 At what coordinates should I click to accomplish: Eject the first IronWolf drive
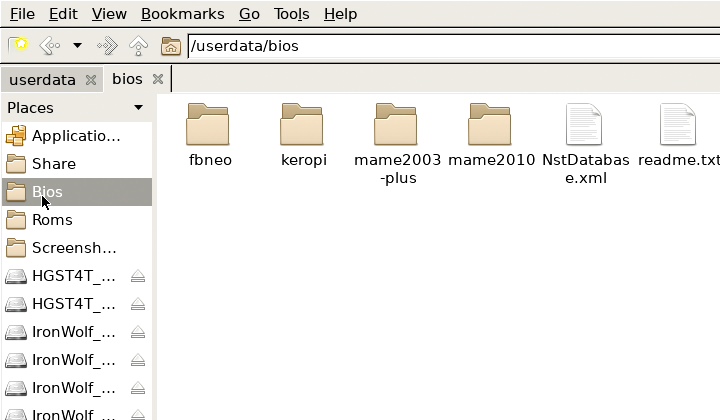(138, 332)
